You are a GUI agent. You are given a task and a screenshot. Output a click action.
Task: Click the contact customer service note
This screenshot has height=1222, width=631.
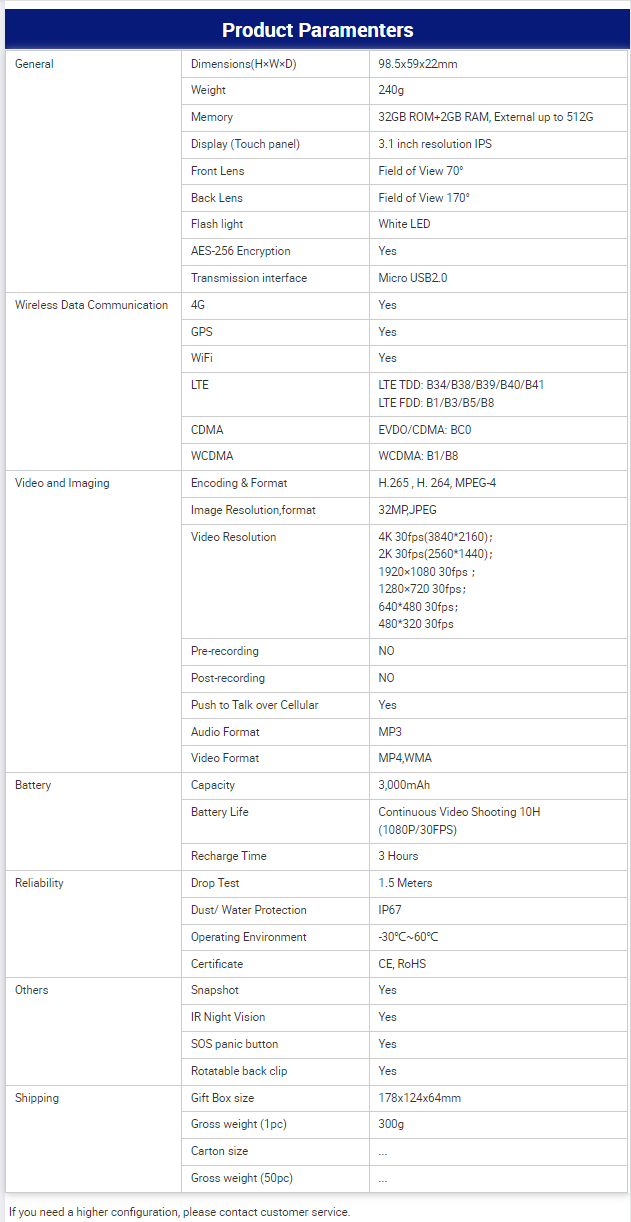pos(180,1212)
